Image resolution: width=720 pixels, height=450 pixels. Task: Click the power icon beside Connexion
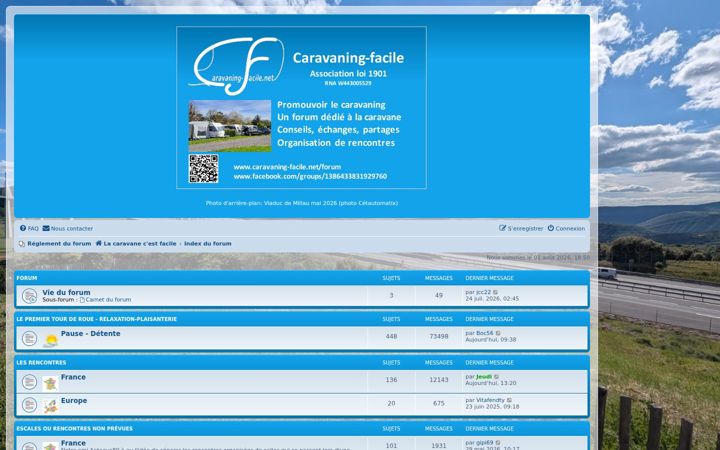tap(551, 228)
